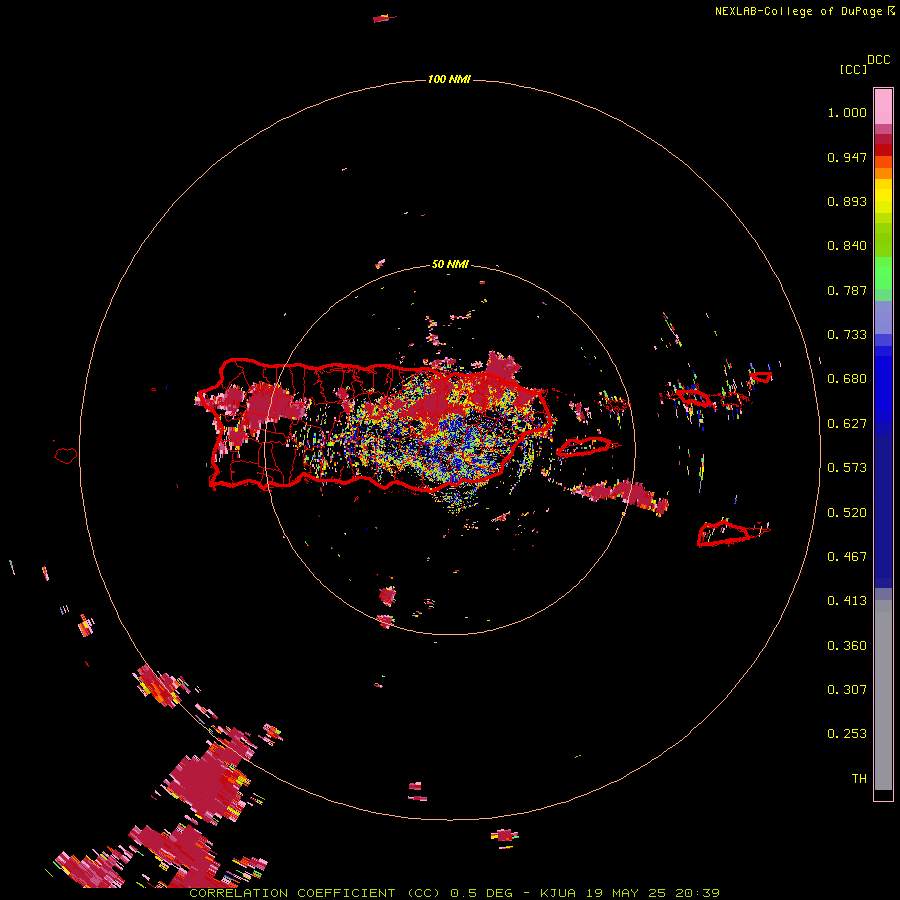Click the 0.253 scale value
The image size is (900, 900).
click(x=847, y=734)
